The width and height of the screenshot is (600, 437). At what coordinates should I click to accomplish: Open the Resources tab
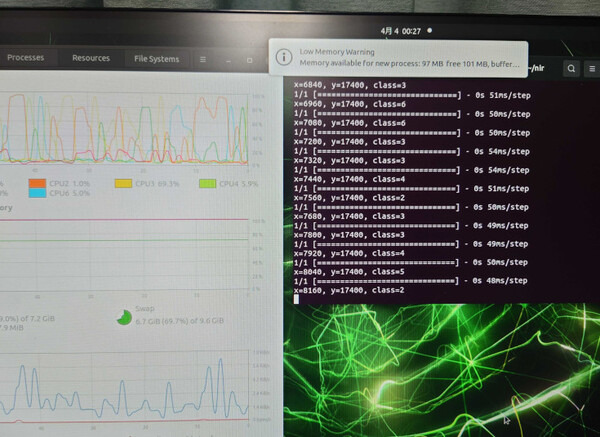coord(91,58)
